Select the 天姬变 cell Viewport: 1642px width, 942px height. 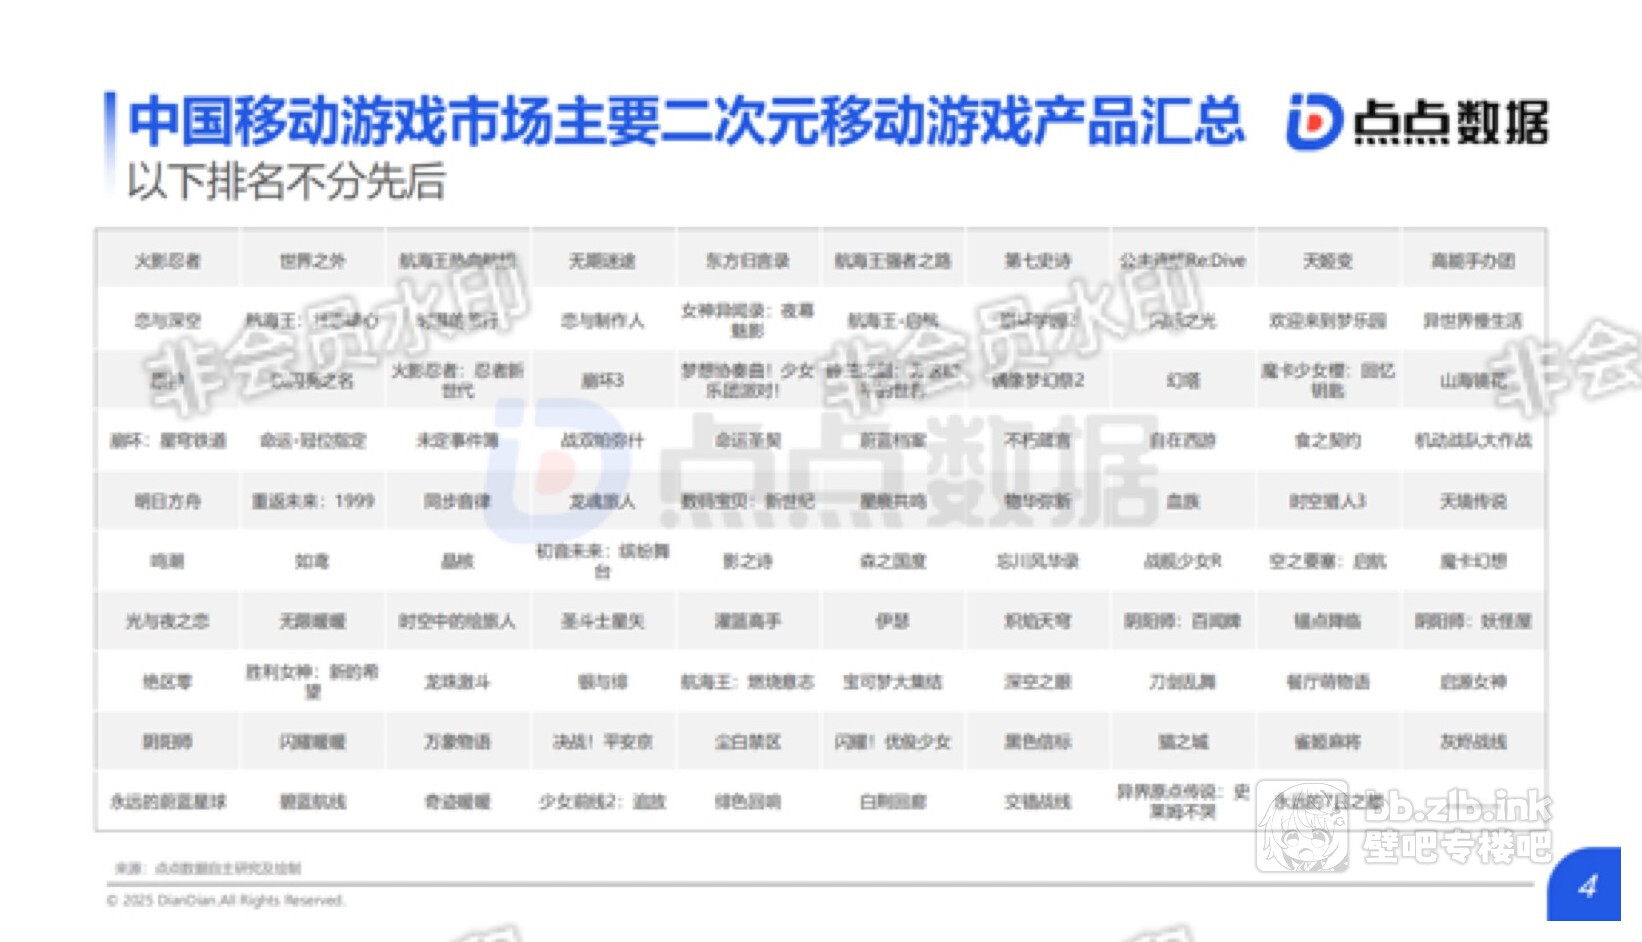click(1328, 261)
